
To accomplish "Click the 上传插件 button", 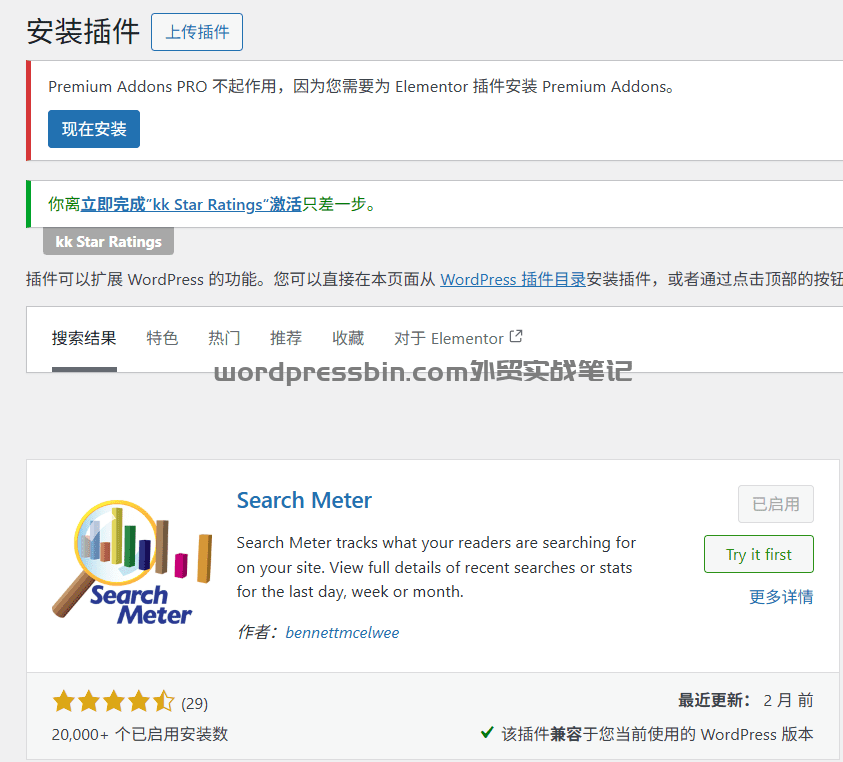I will [196, 31].
